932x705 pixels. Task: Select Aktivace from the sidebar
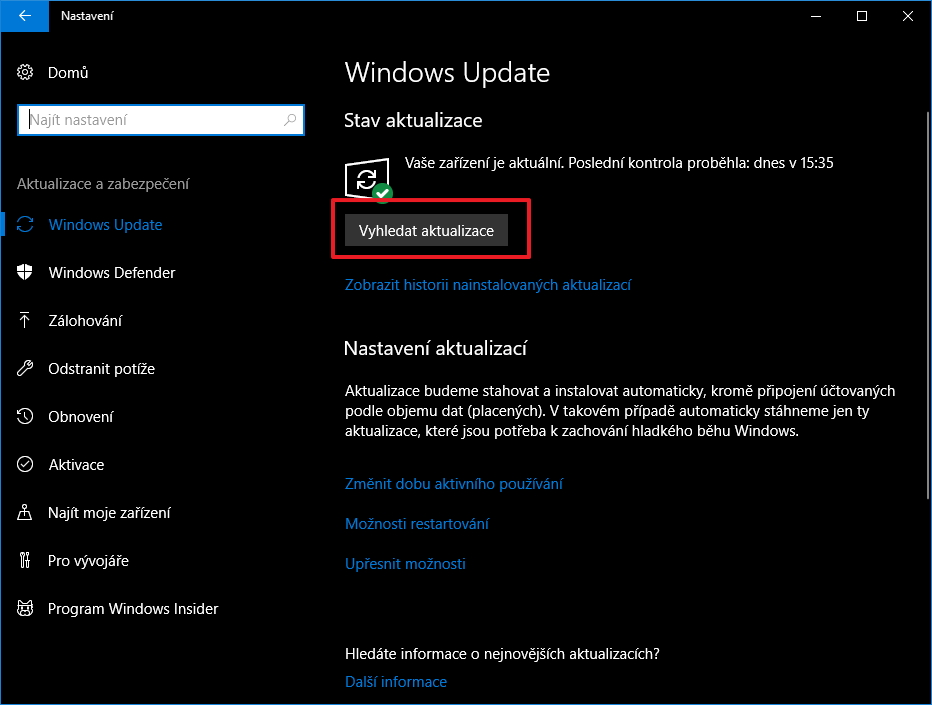[76, 465]
